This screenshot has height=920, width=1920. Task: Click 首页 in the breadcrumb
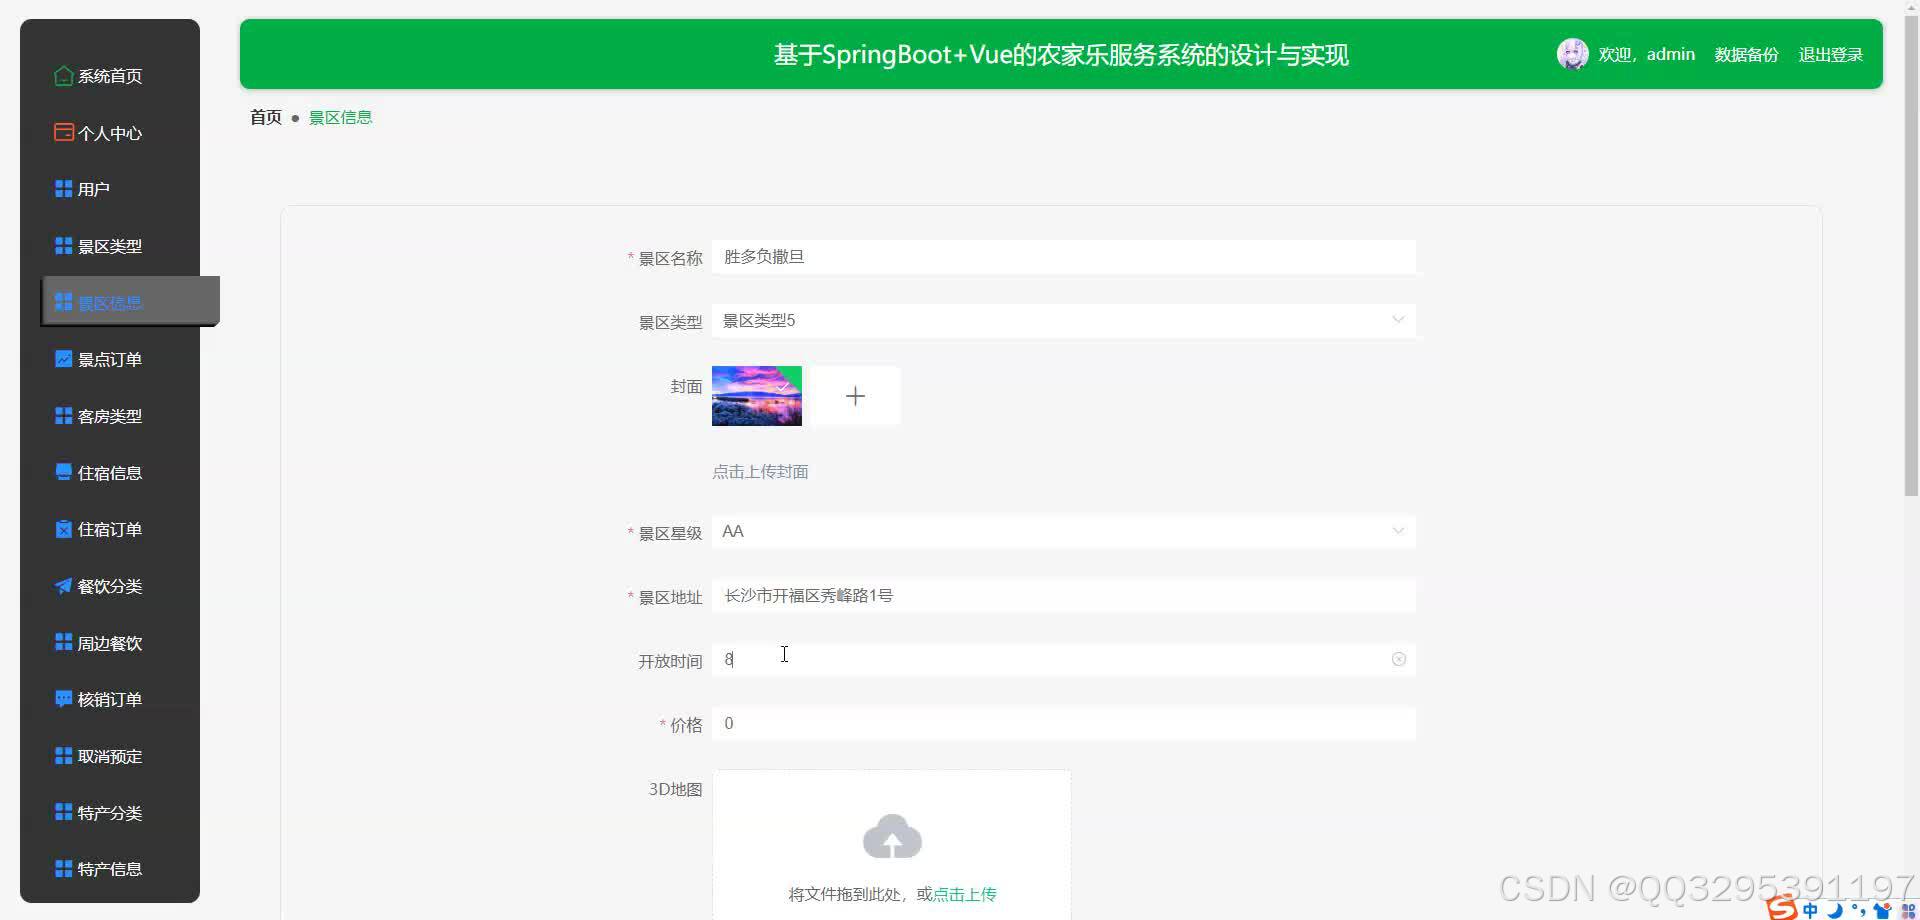(266, 117)
